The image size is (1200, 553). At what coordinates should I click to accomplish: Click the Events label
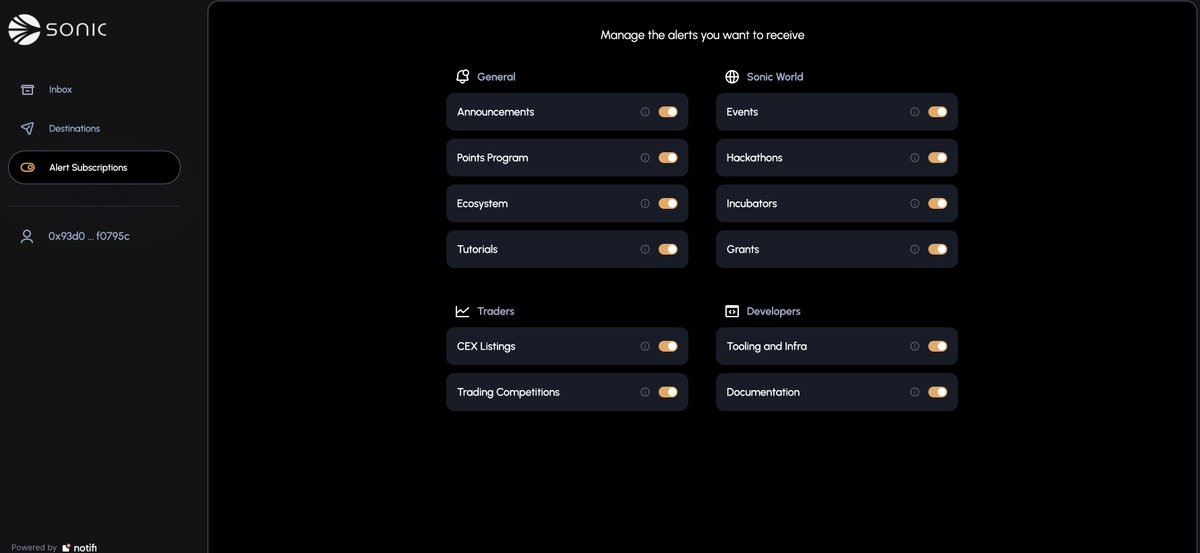click(742, 112)
